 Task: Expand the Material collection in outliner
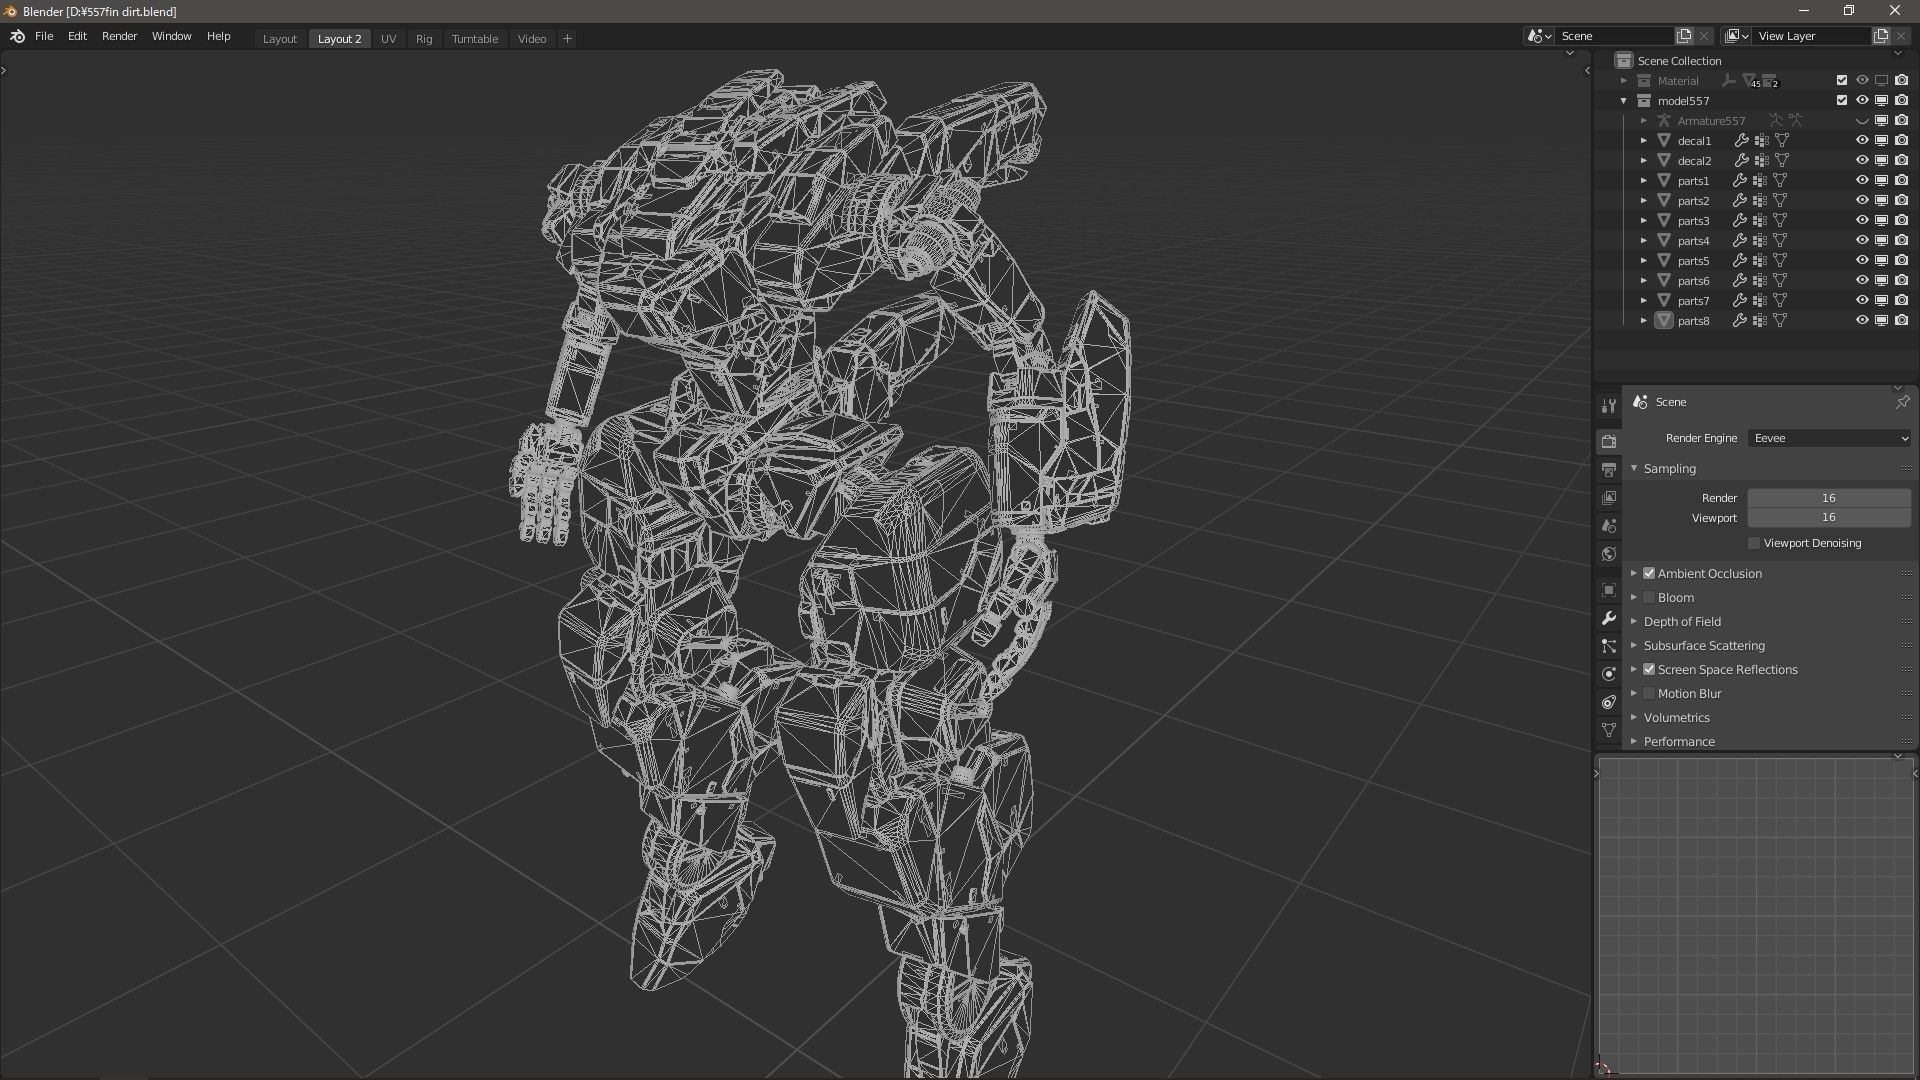(x=1624, y=81)
